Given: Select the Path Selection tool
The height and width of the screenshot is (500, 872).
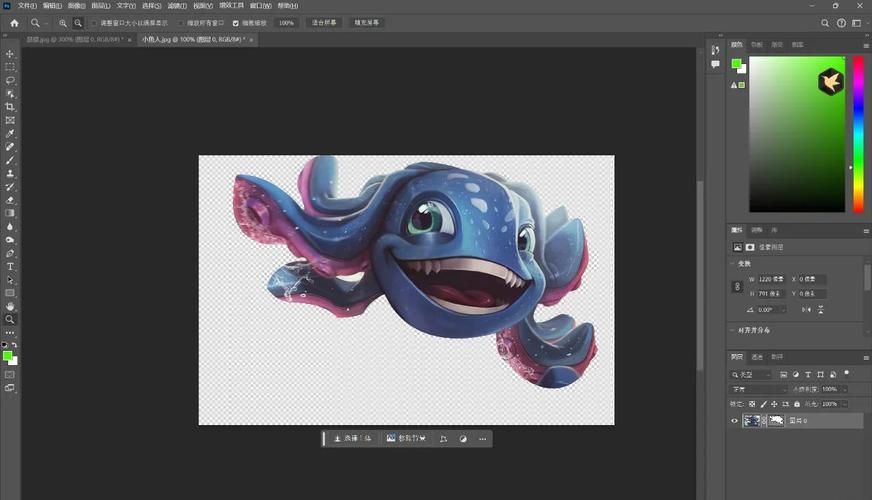Looking at the screenshot, I should [10, 280].
